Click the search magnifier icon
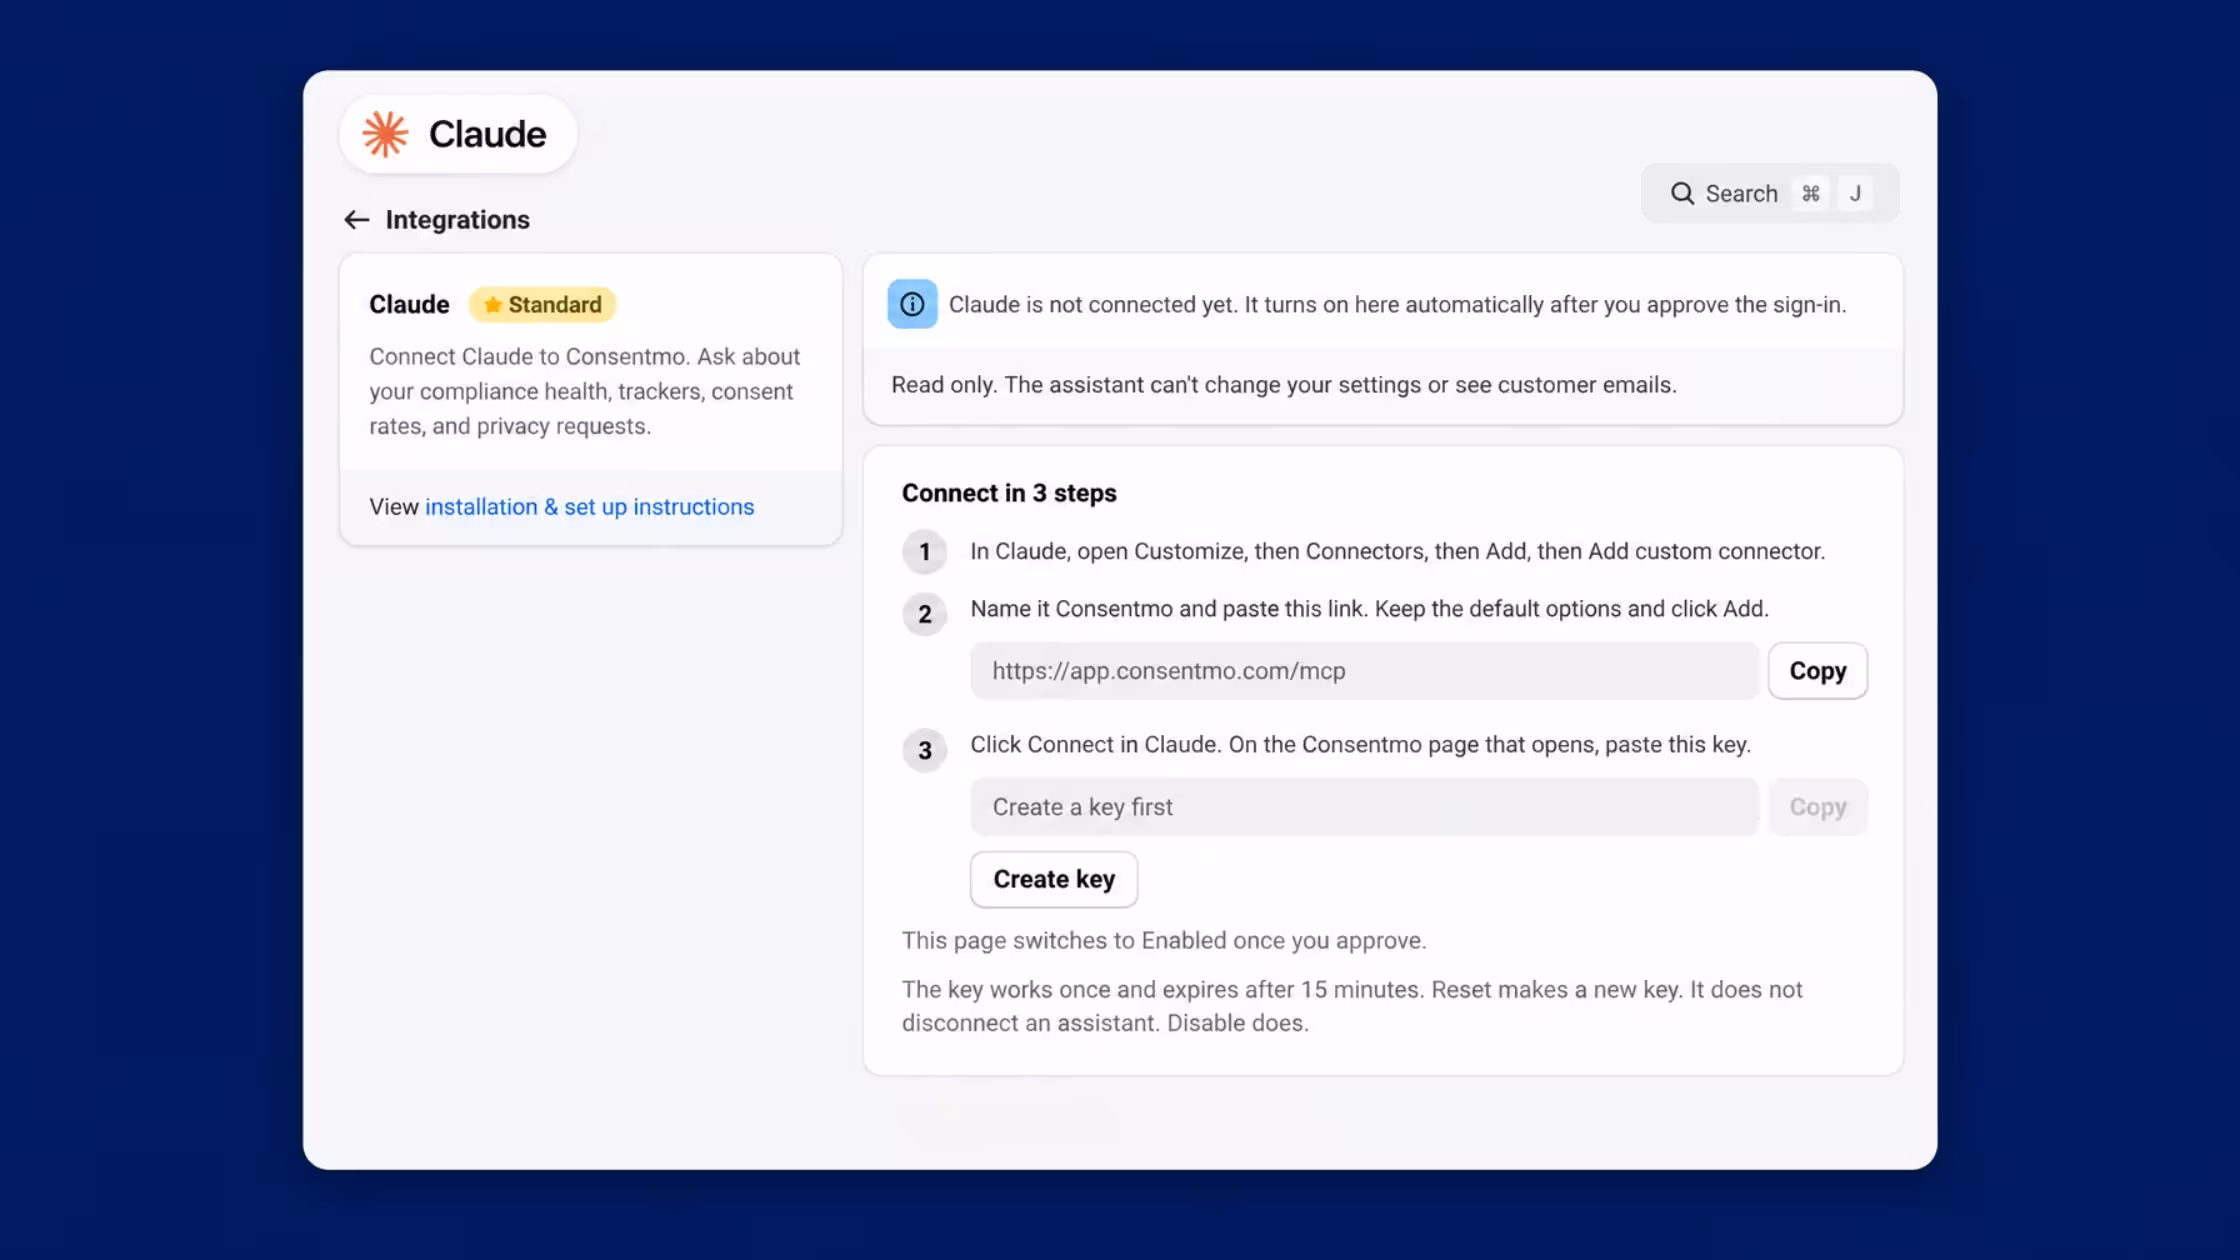The height and width of the screenshot is (1260, 2240). pos(1682,193)
